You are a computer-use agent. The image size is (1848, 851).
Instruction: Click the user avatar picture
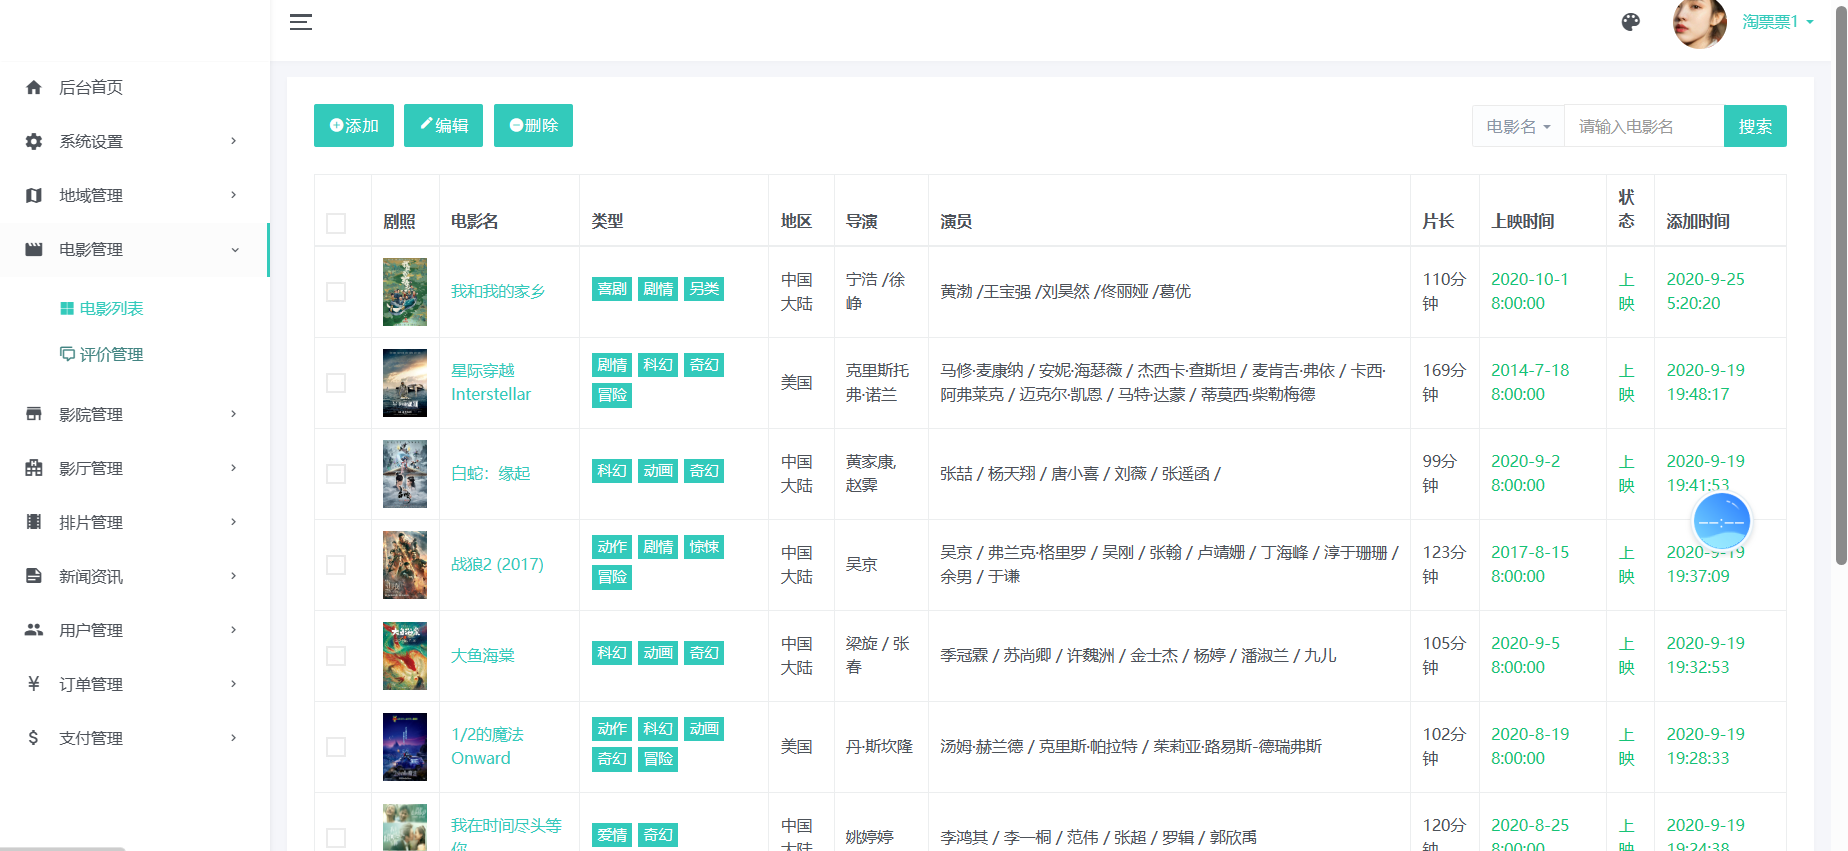[1699, 23]
